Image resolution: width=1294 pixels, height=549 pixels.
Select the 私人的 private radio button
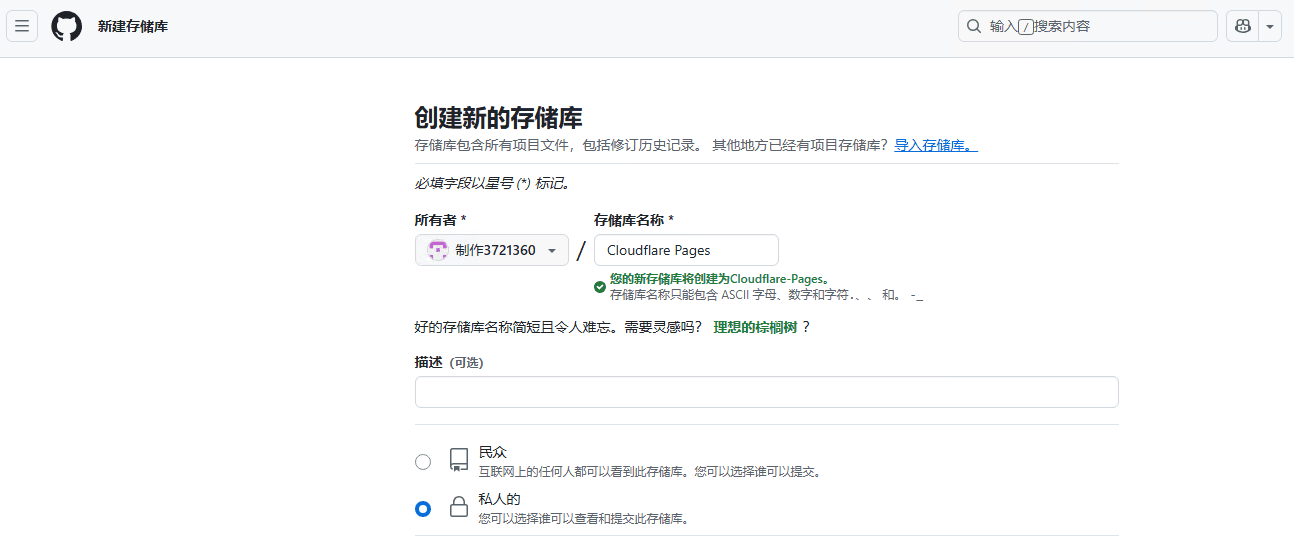tap(423, 509)
